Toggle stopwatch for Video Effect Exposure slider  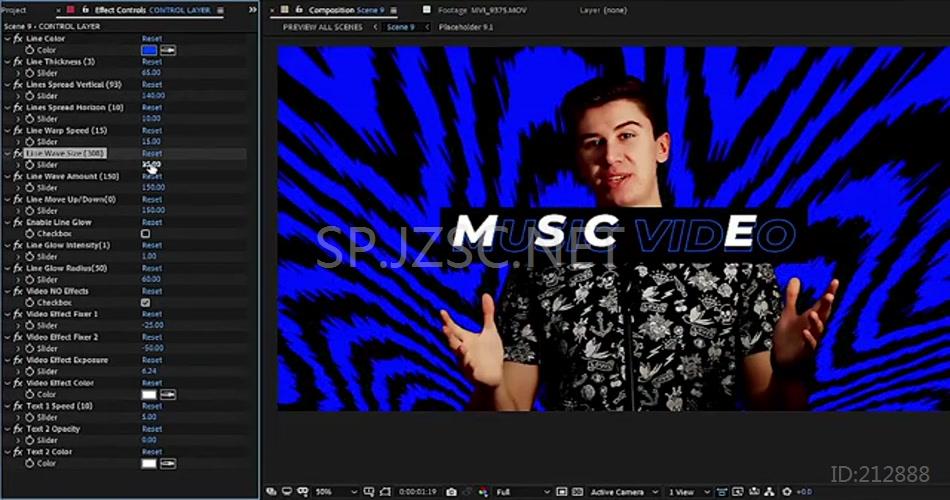pos(30,372)
